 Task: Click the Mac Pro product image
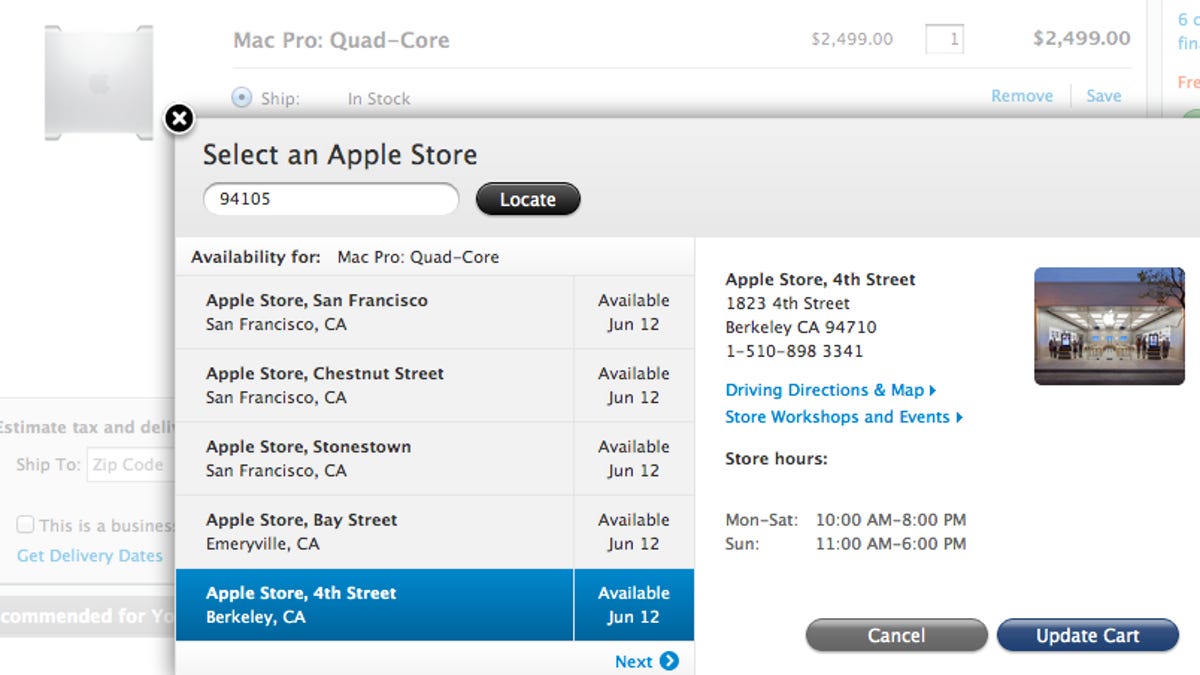click(x=98, y=82)
